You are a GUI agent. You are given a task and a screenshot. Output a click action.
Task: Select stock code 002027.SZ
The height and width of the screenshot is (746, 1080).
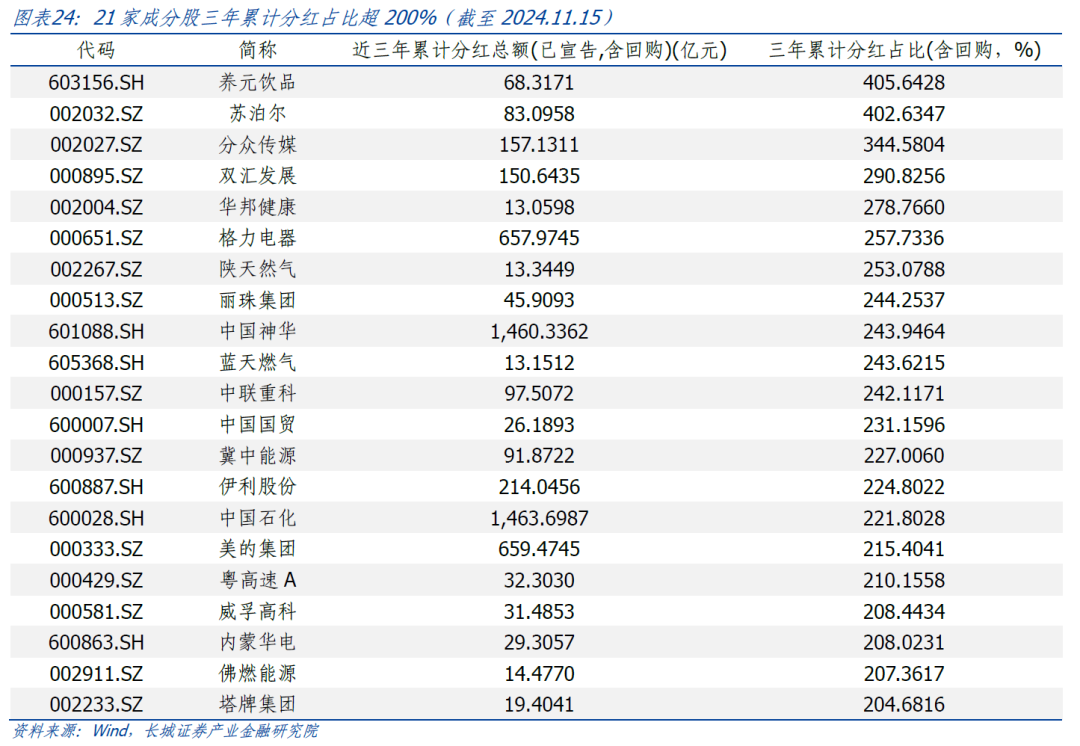point(96,145)
